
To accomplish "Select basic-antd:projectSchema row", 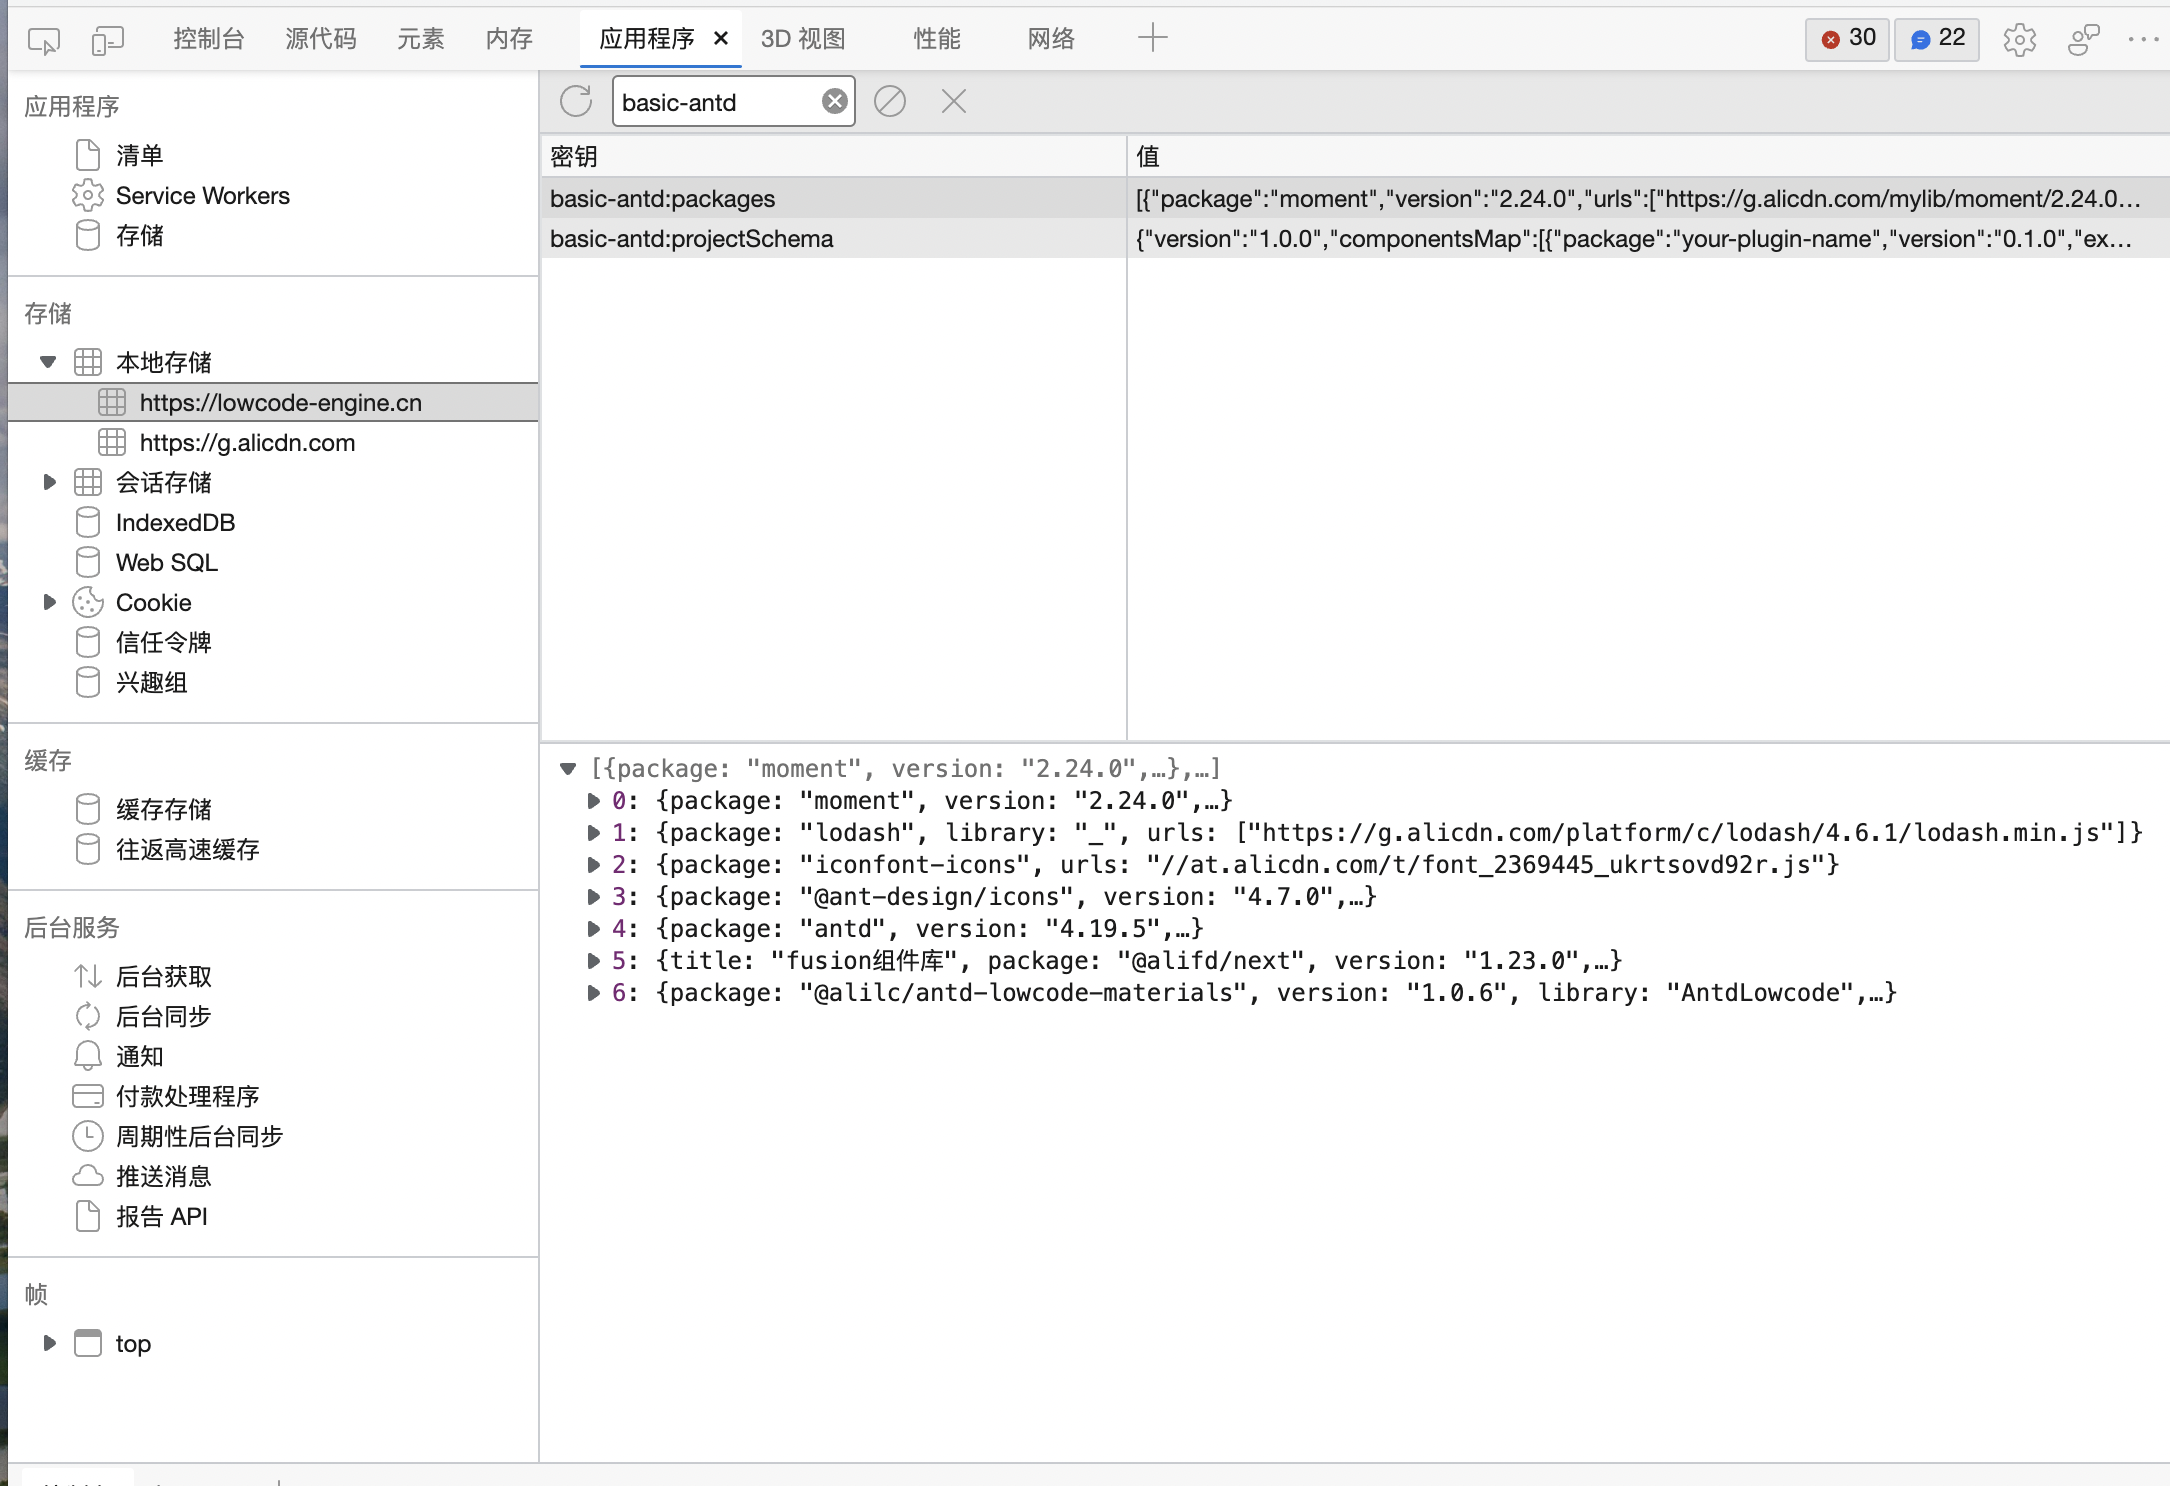I will coord(691,239).
